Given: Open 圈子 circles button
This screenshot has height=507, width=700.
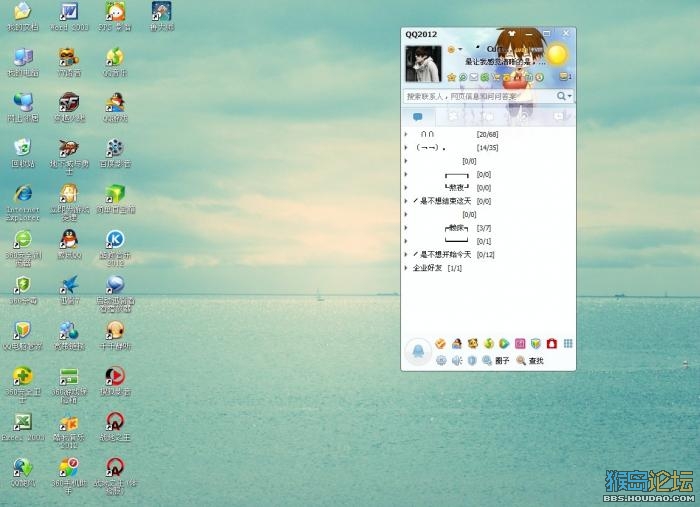Looking at the screenshot, I should 496,360.
